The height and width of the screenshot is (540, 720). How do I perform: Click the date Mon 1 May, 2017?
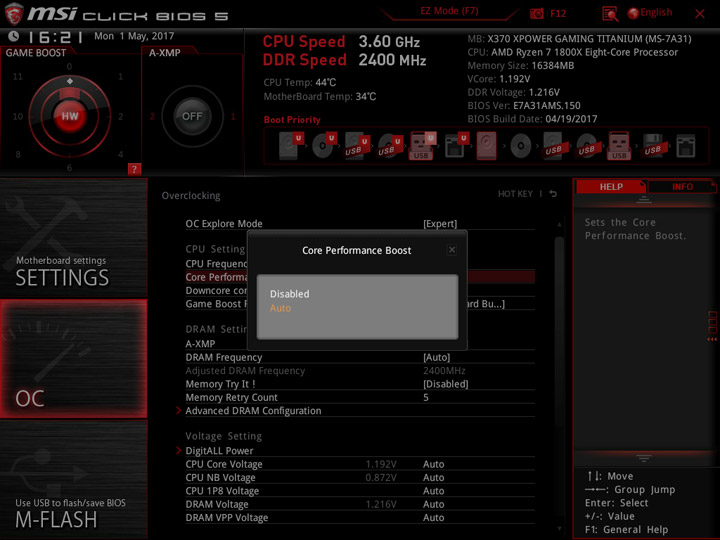pos(134,36)
